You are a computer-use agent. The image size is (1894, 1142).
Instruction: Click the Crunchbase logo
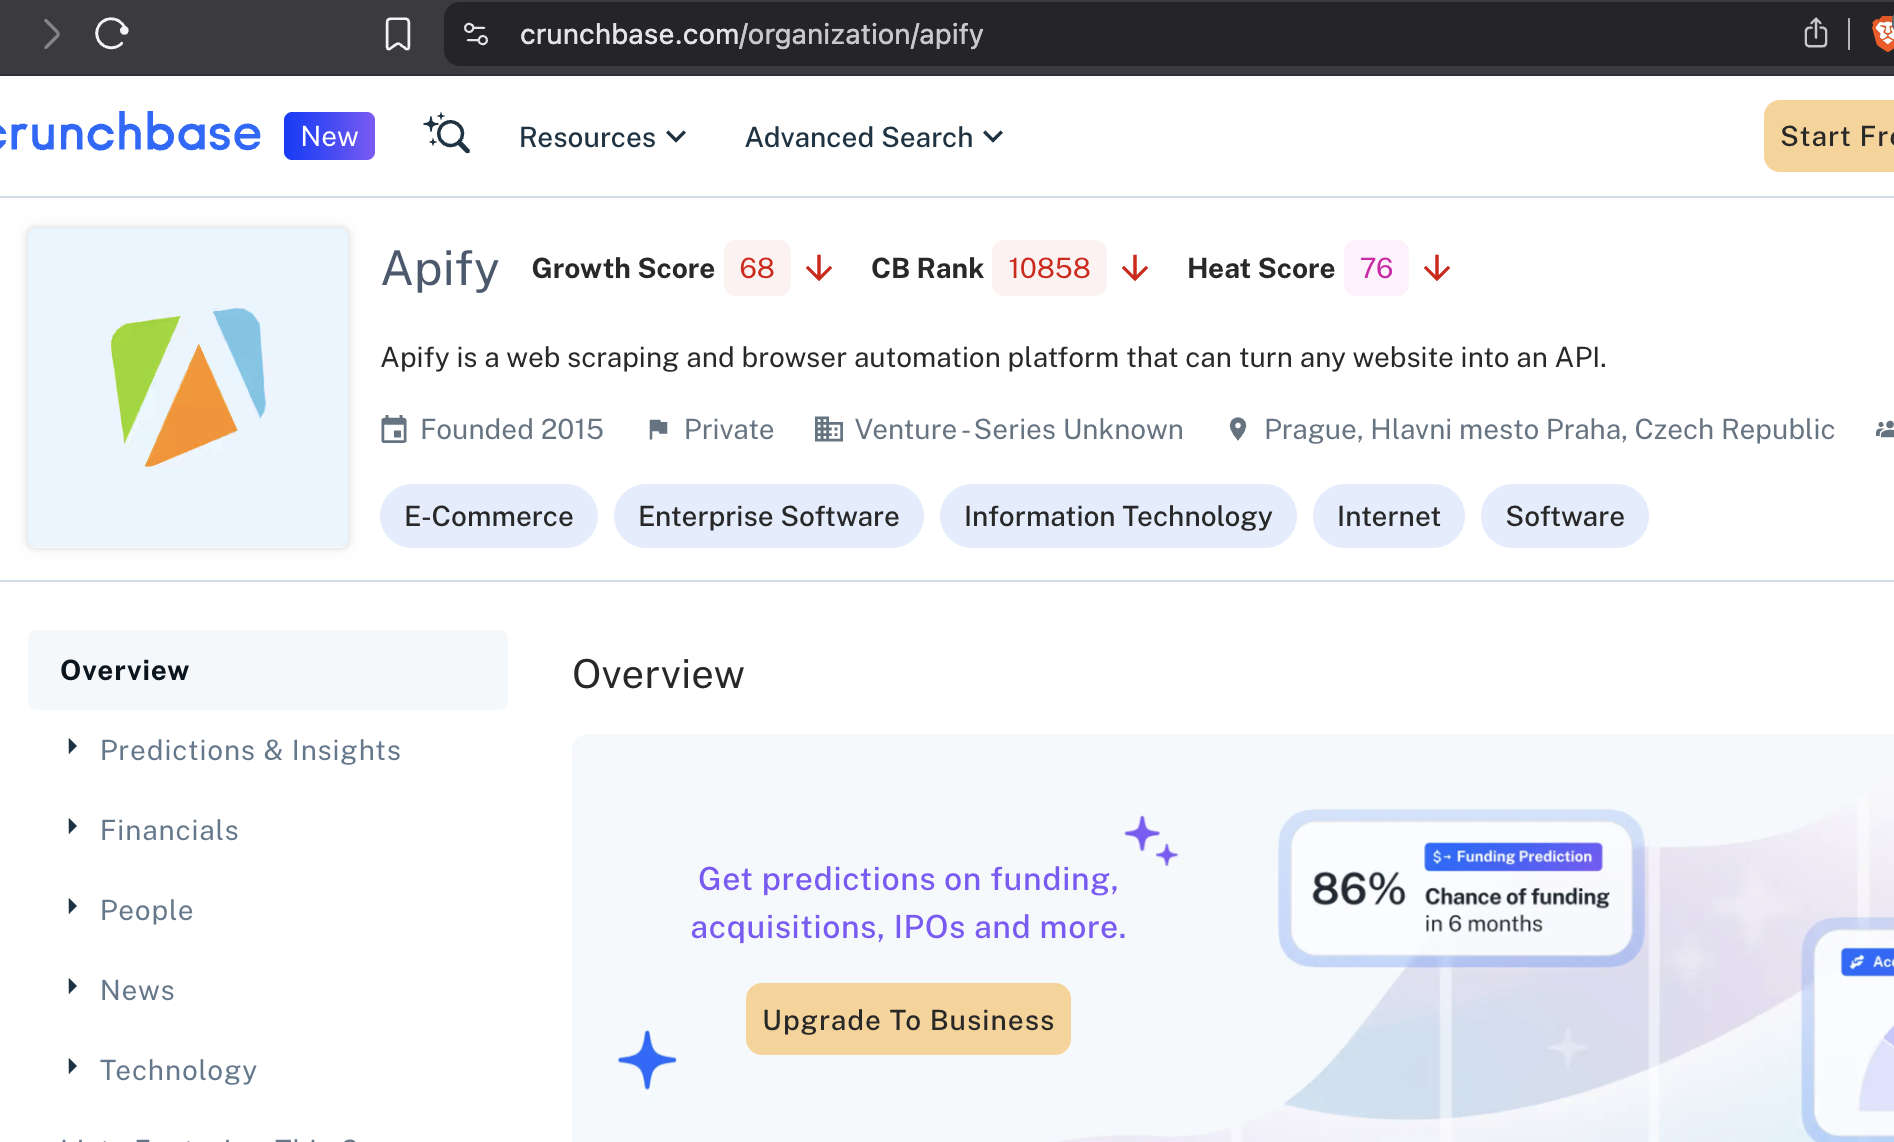(130, 134)
